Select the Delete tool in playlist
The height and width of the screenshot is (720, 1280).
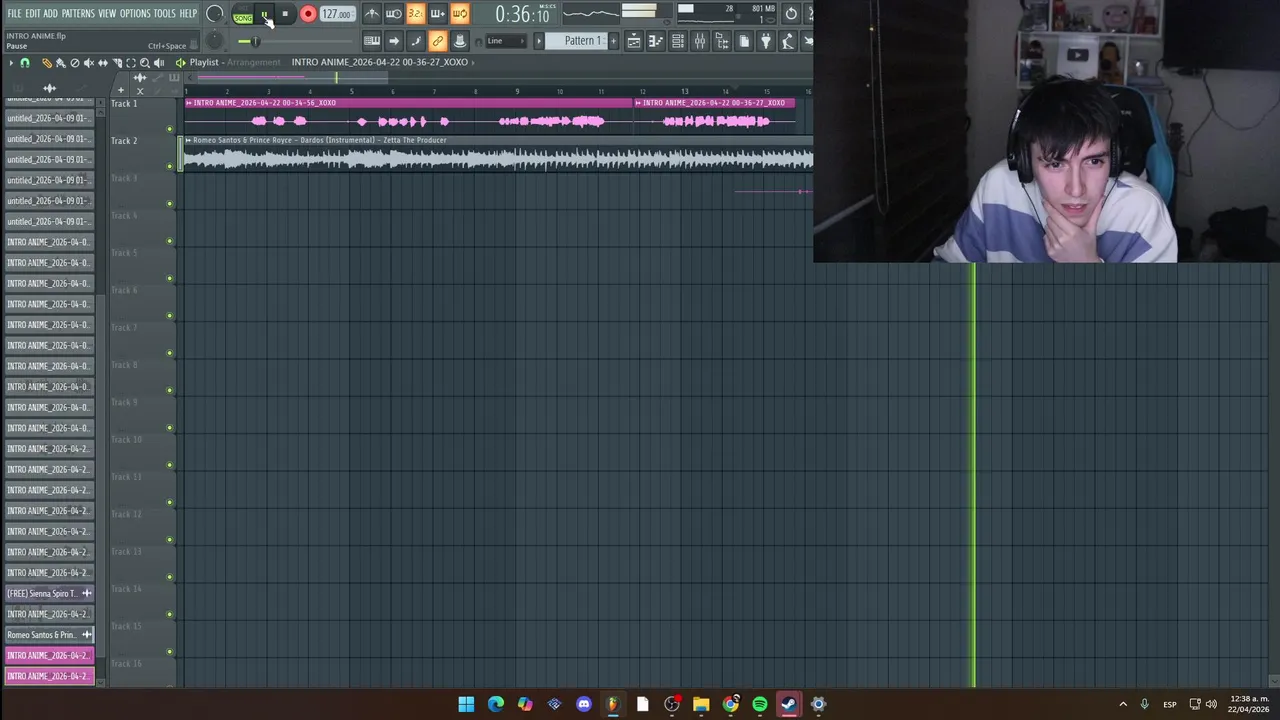75,63
